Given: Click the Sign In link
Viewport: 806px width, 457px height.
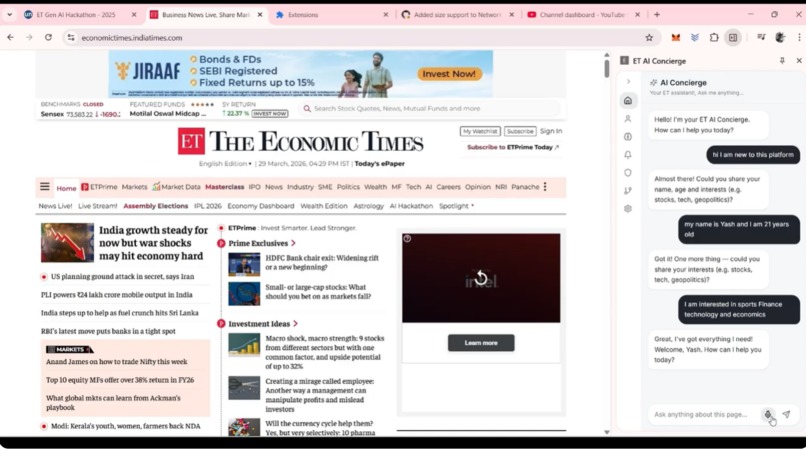Looking at the screenshot, I should pos(551,131).
